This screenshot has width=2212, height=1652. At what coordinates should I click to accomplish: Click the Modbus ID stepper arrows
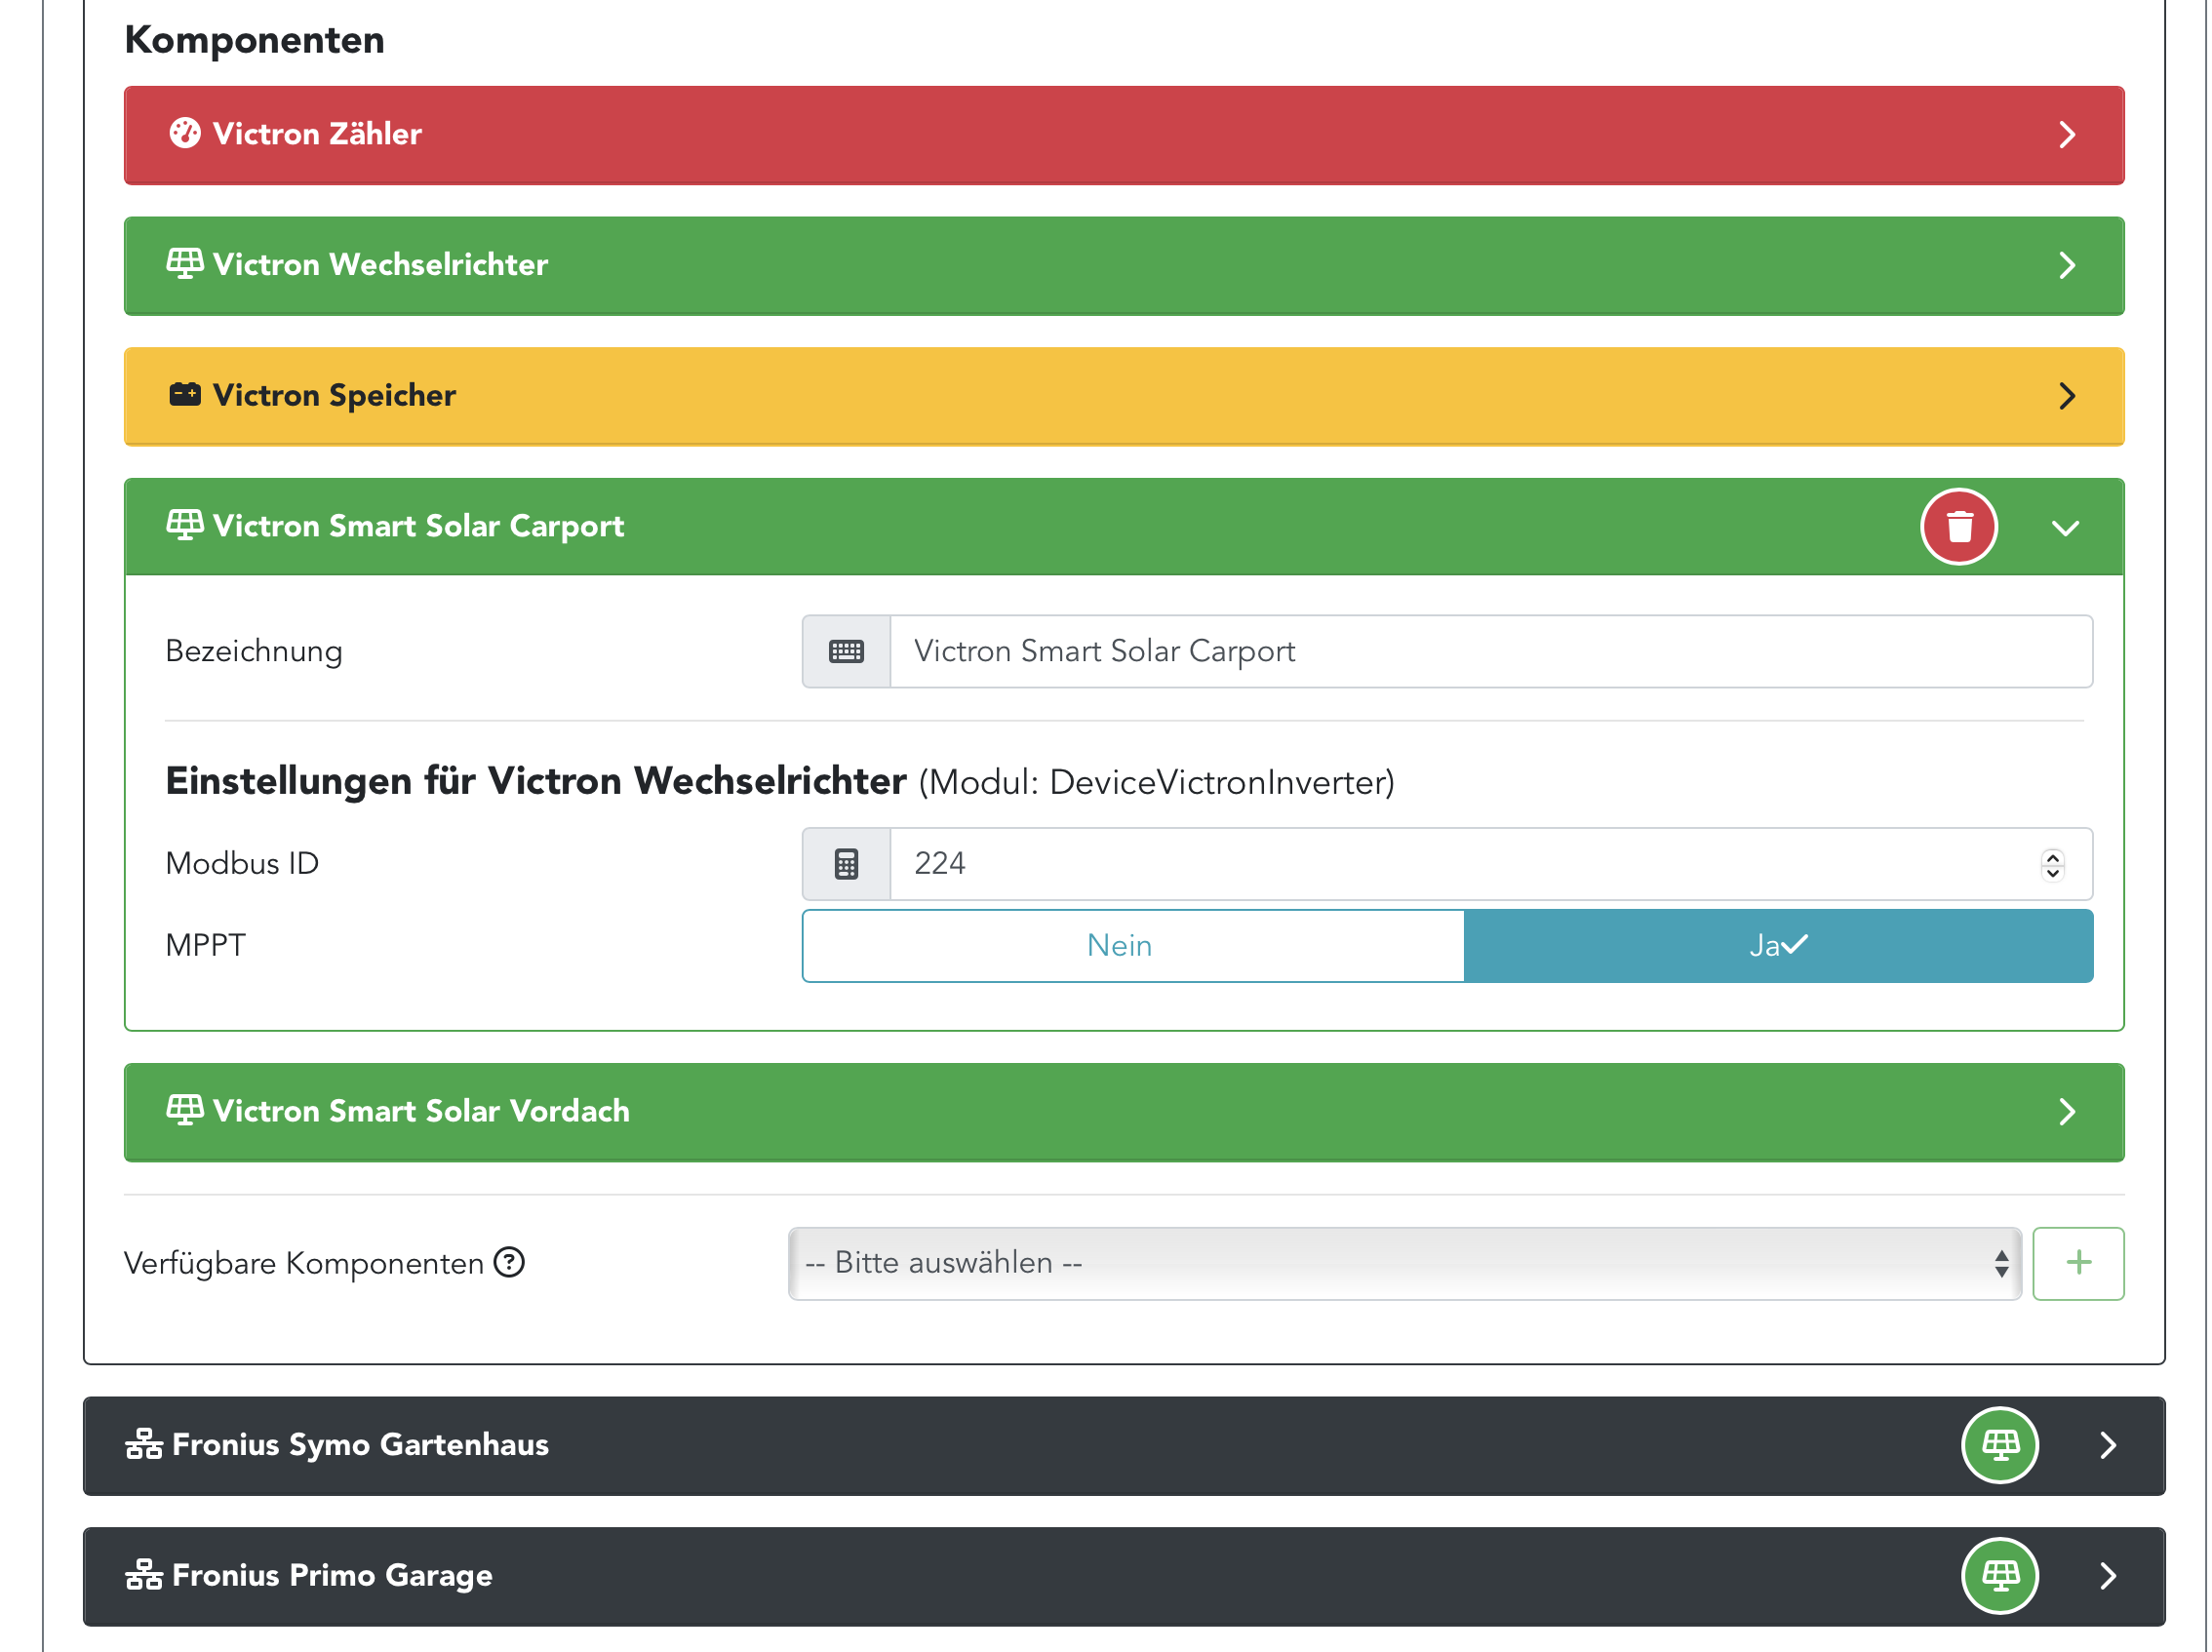(2052, 864)
